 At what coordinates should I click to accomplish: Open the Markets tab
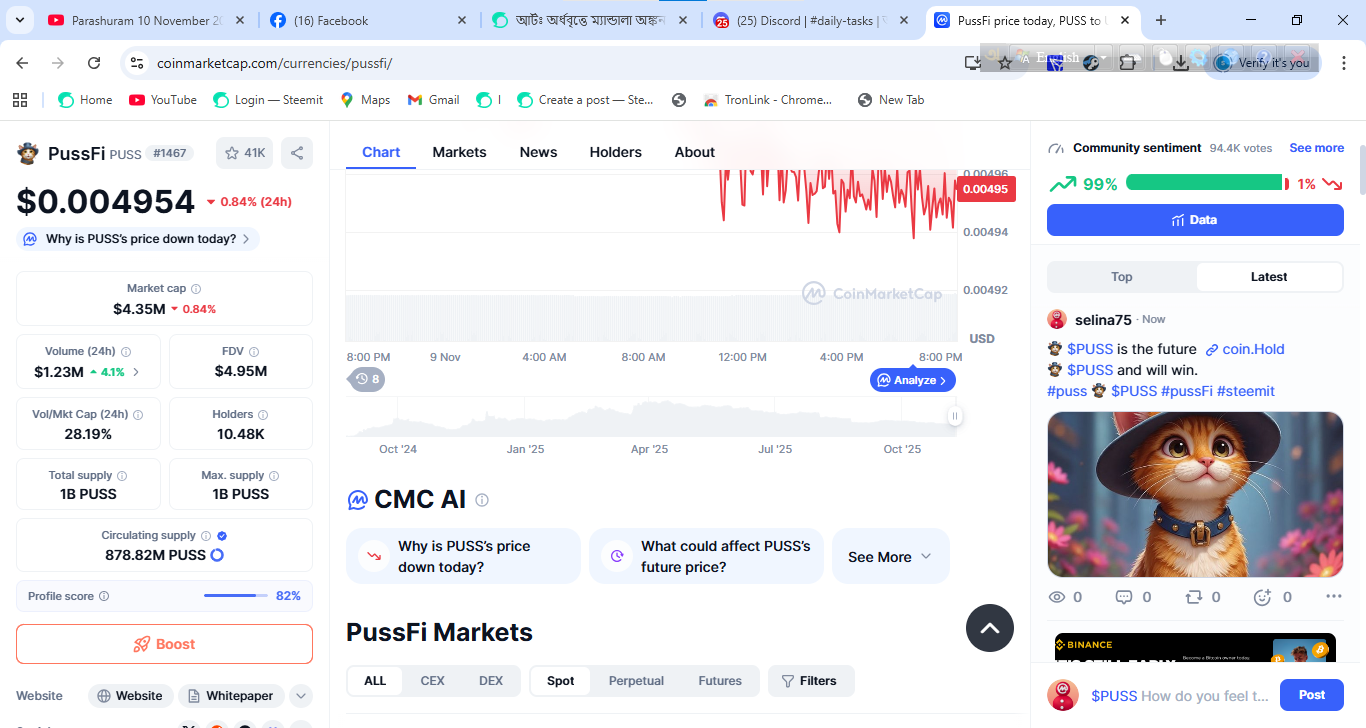point(459,152)
